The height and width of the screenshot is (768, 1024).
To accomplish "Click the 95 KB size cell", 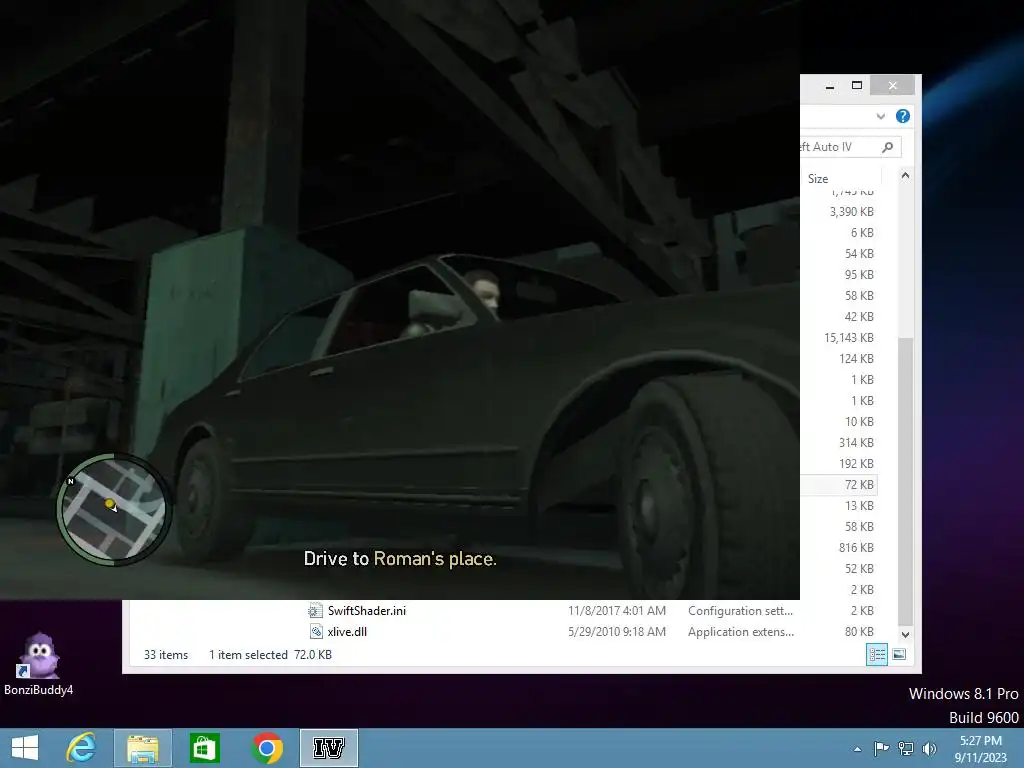I will pos(859,274).
